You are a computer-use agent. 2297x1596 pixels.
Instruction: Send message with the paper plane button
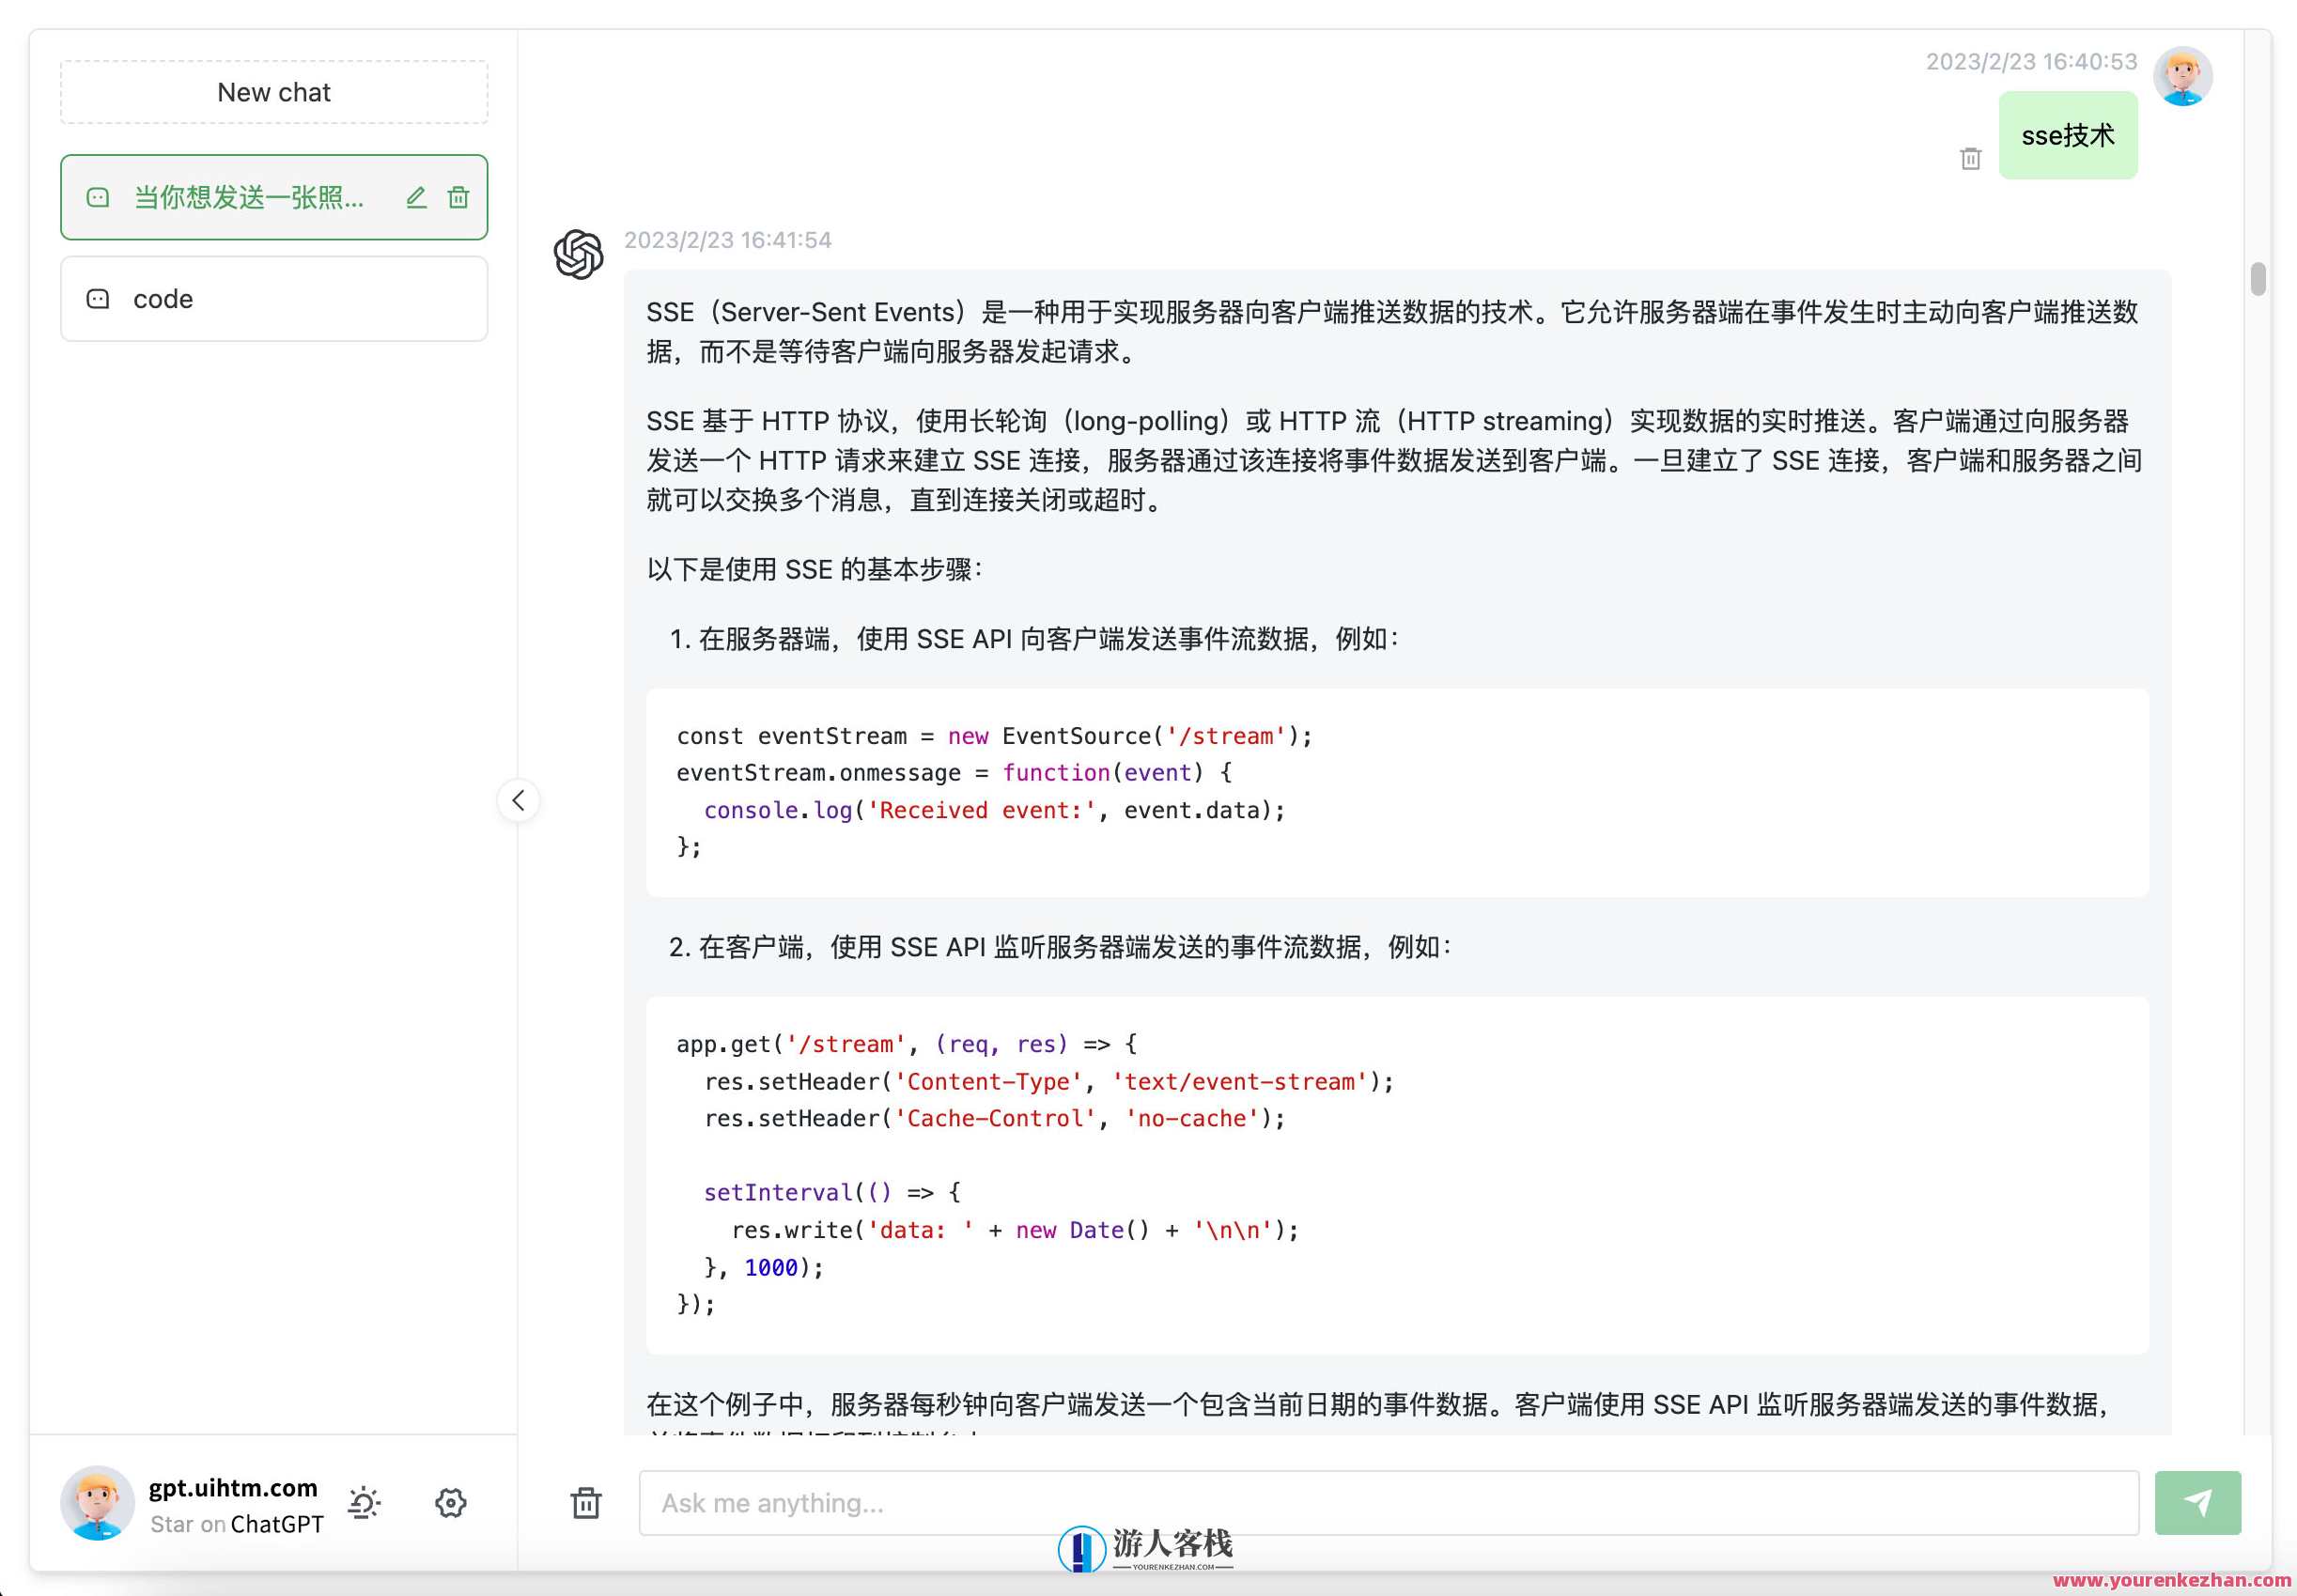point(2197,1502)
